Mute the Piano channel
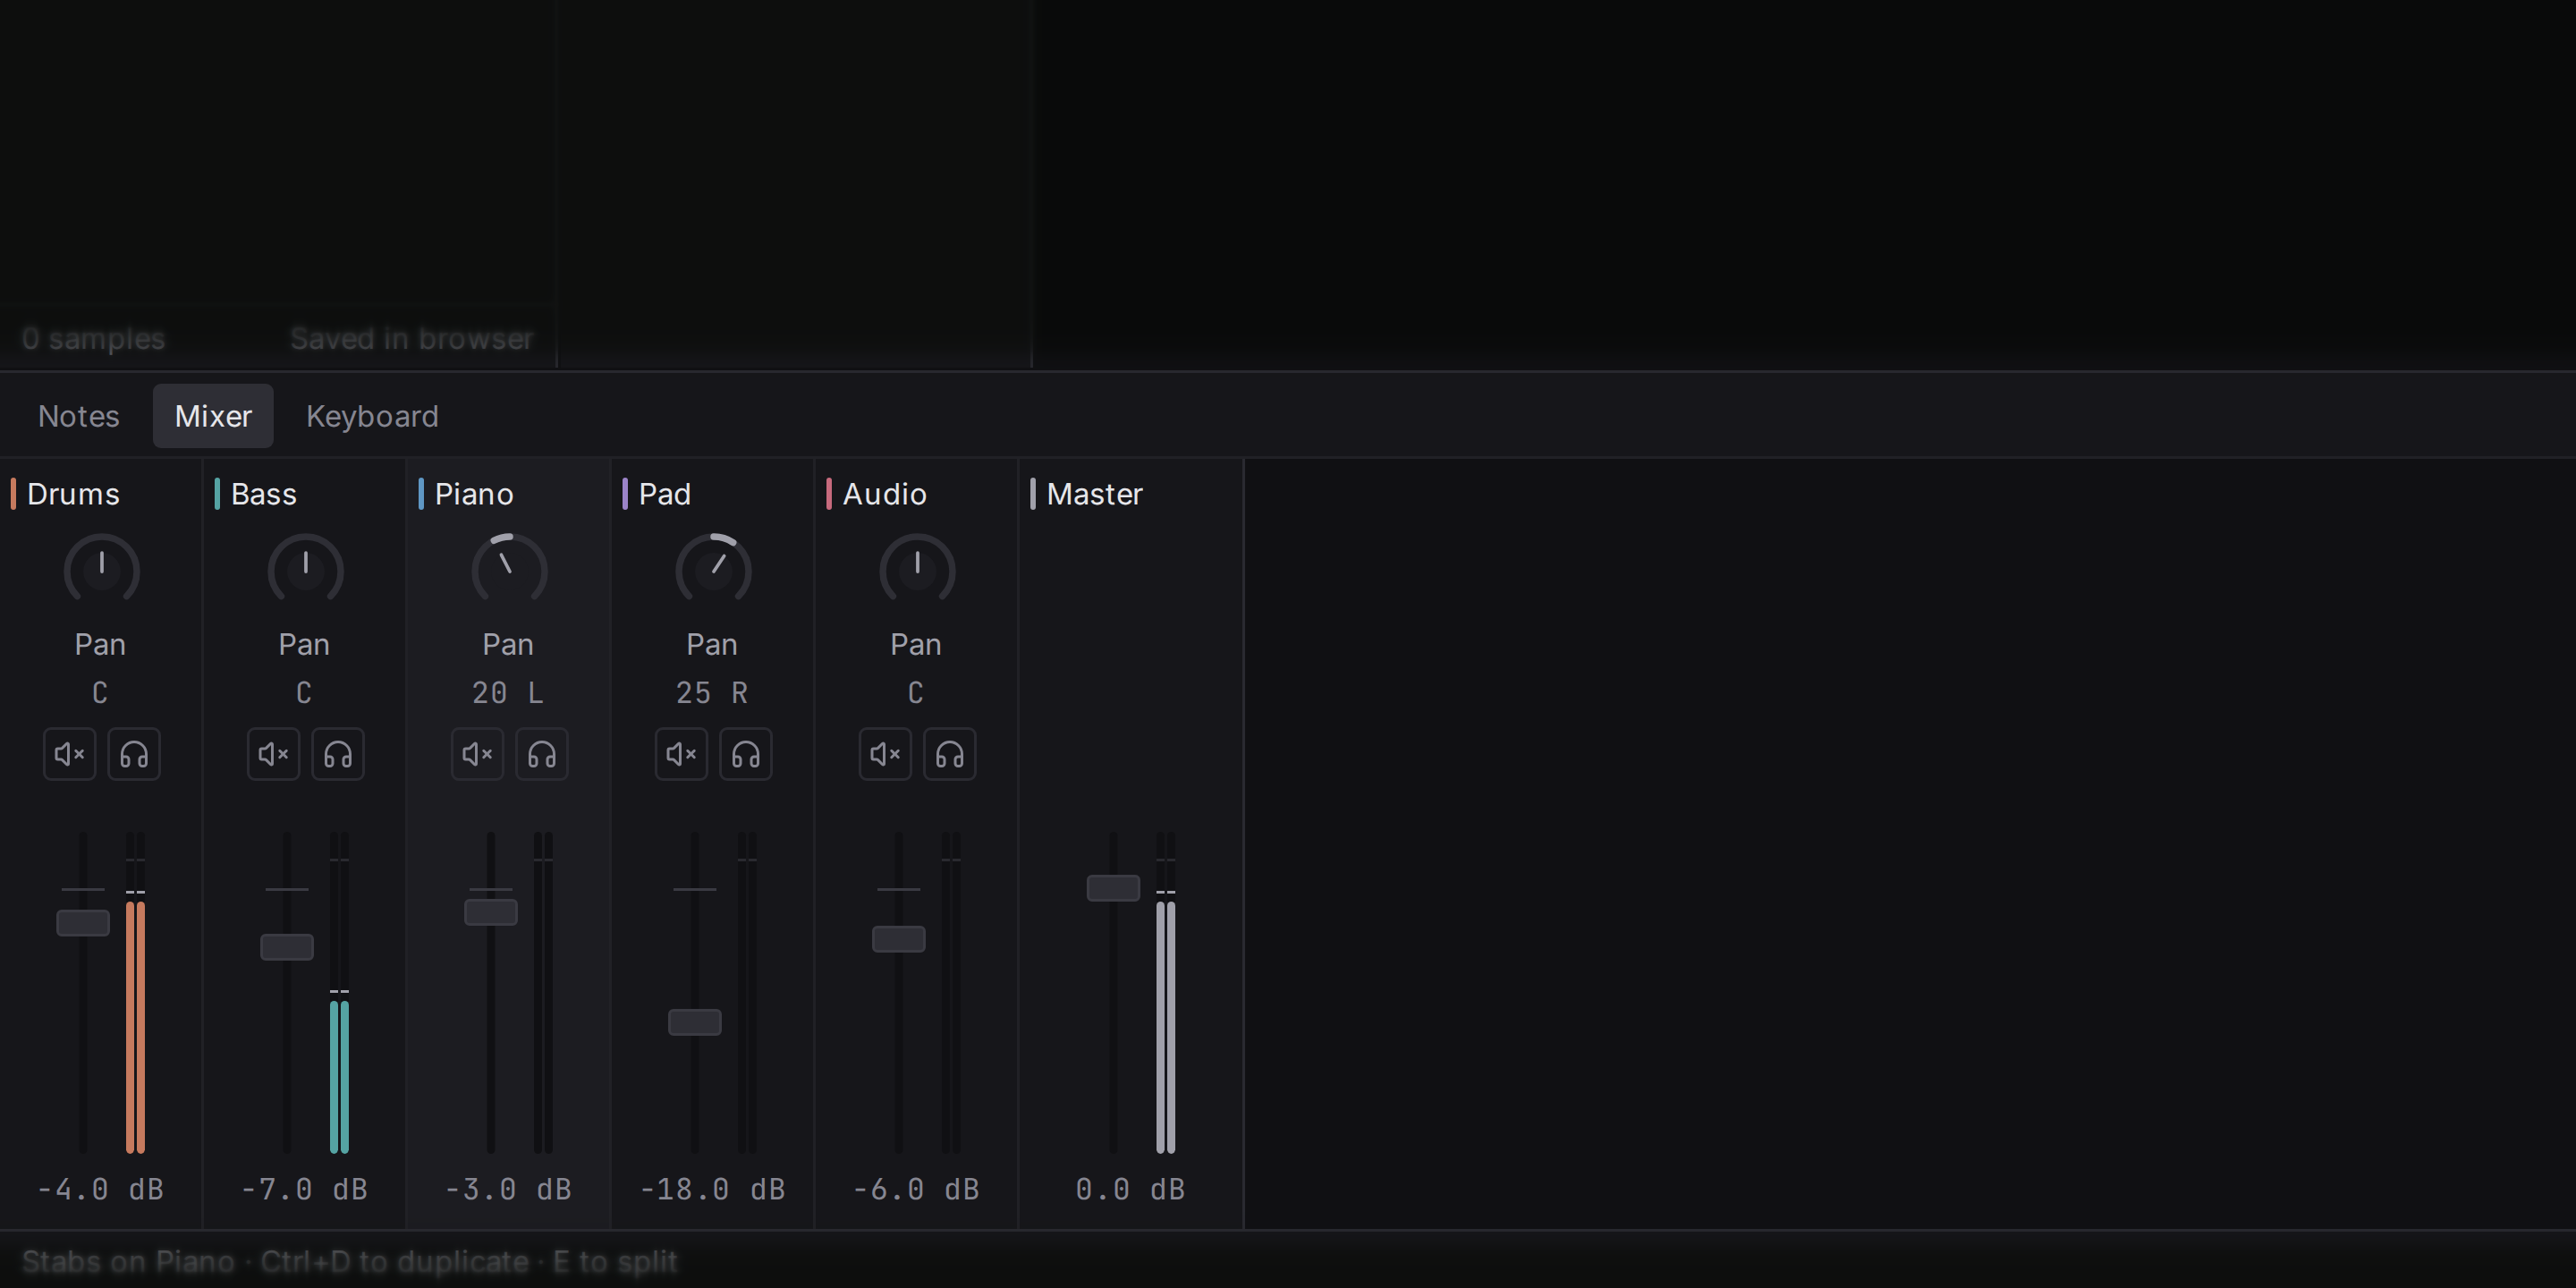The width and height of the screenshot is (2576, 1288). [x=477, y=754]
